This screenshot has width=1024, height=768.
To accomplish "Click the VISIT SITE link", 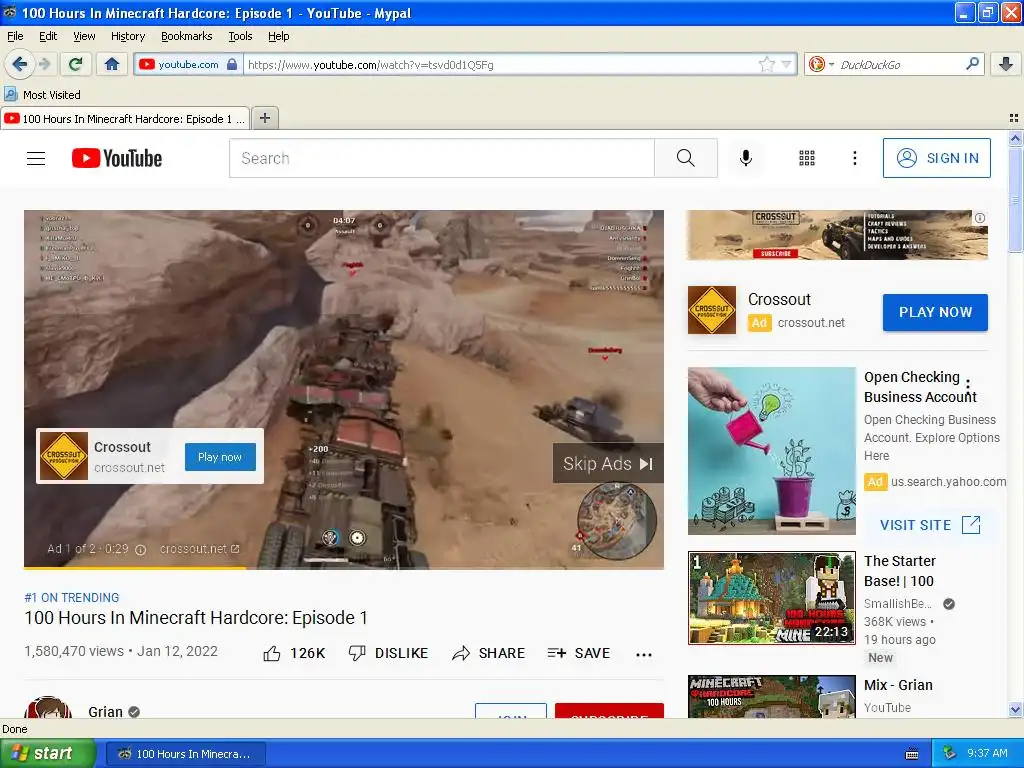I will (x=930, y=525).
